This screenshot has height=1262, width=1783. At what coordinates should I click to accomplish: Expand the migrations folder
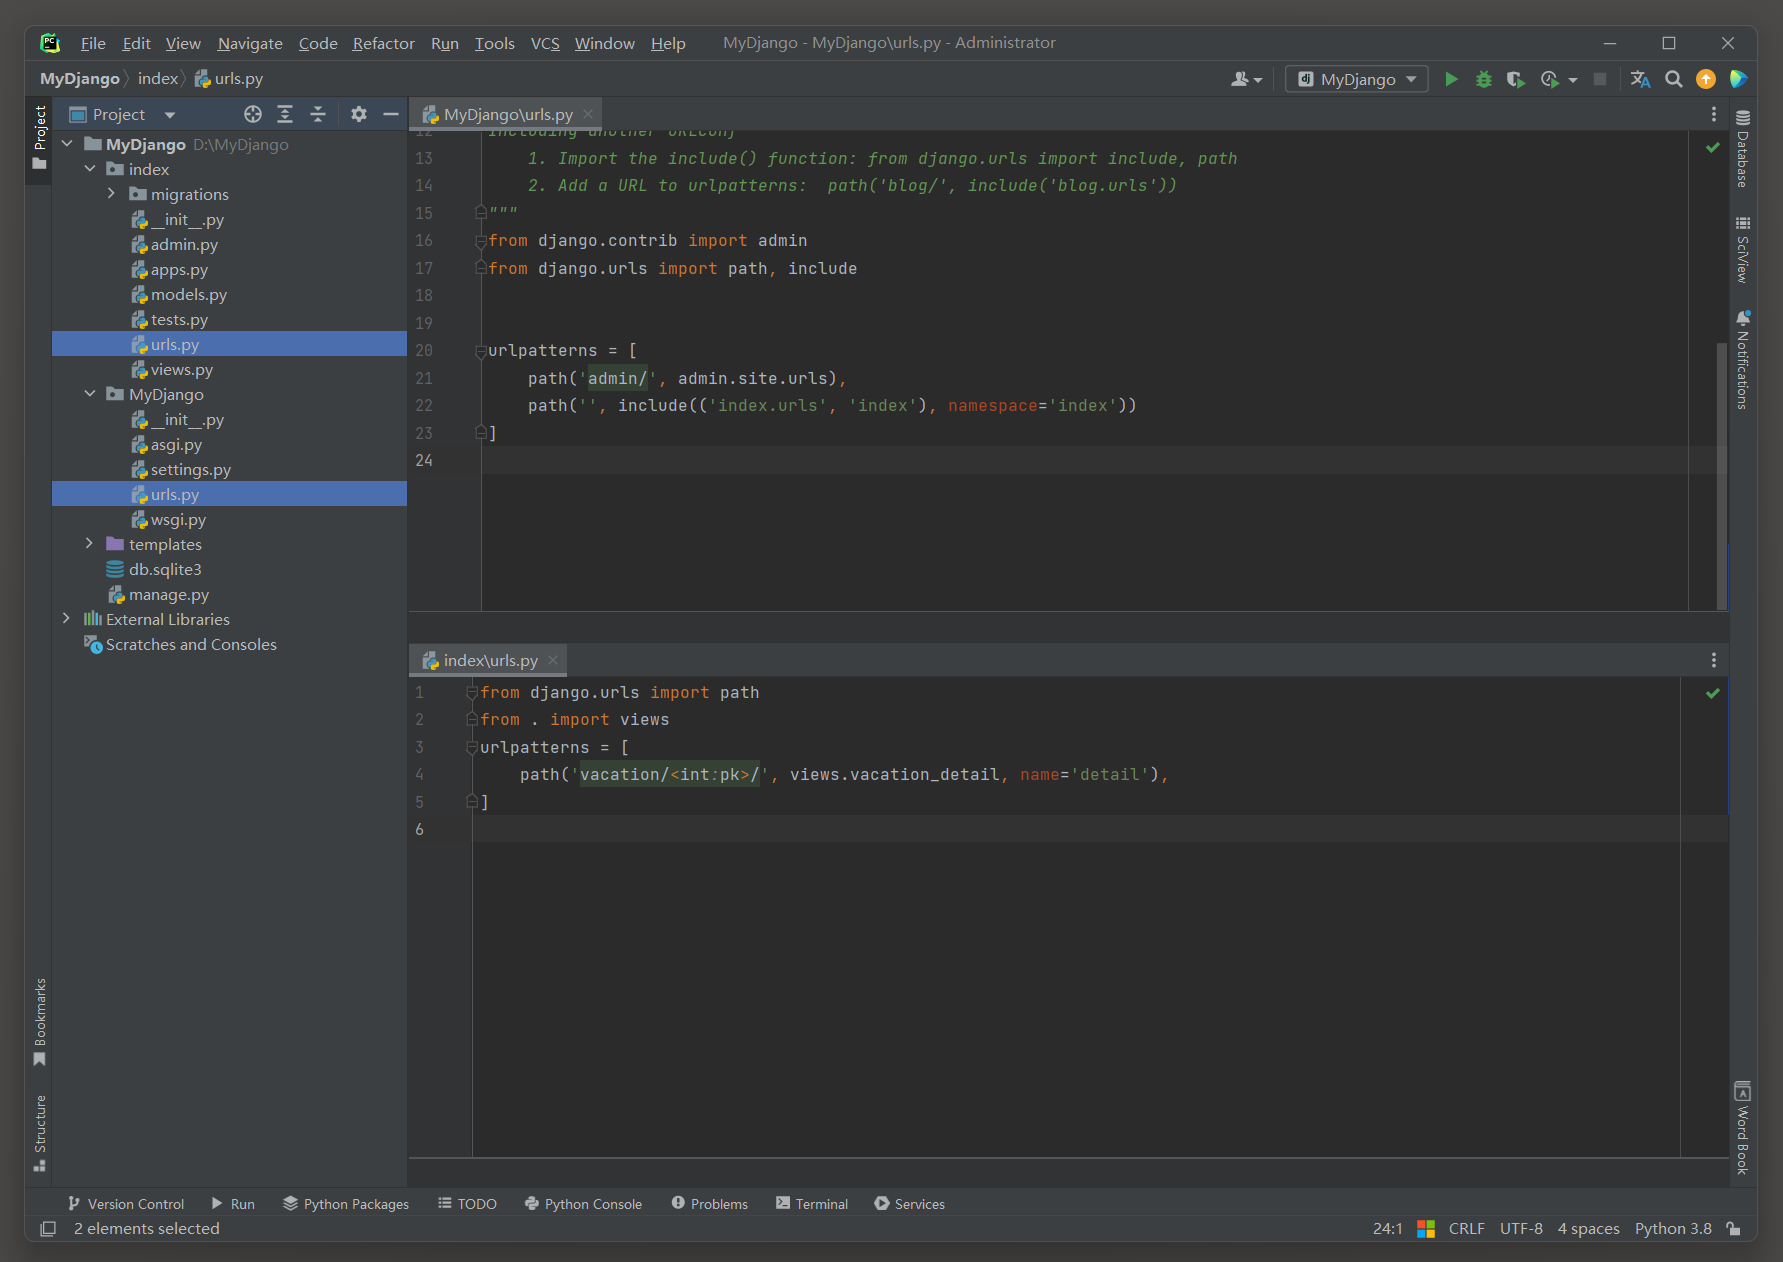point(112,194)
